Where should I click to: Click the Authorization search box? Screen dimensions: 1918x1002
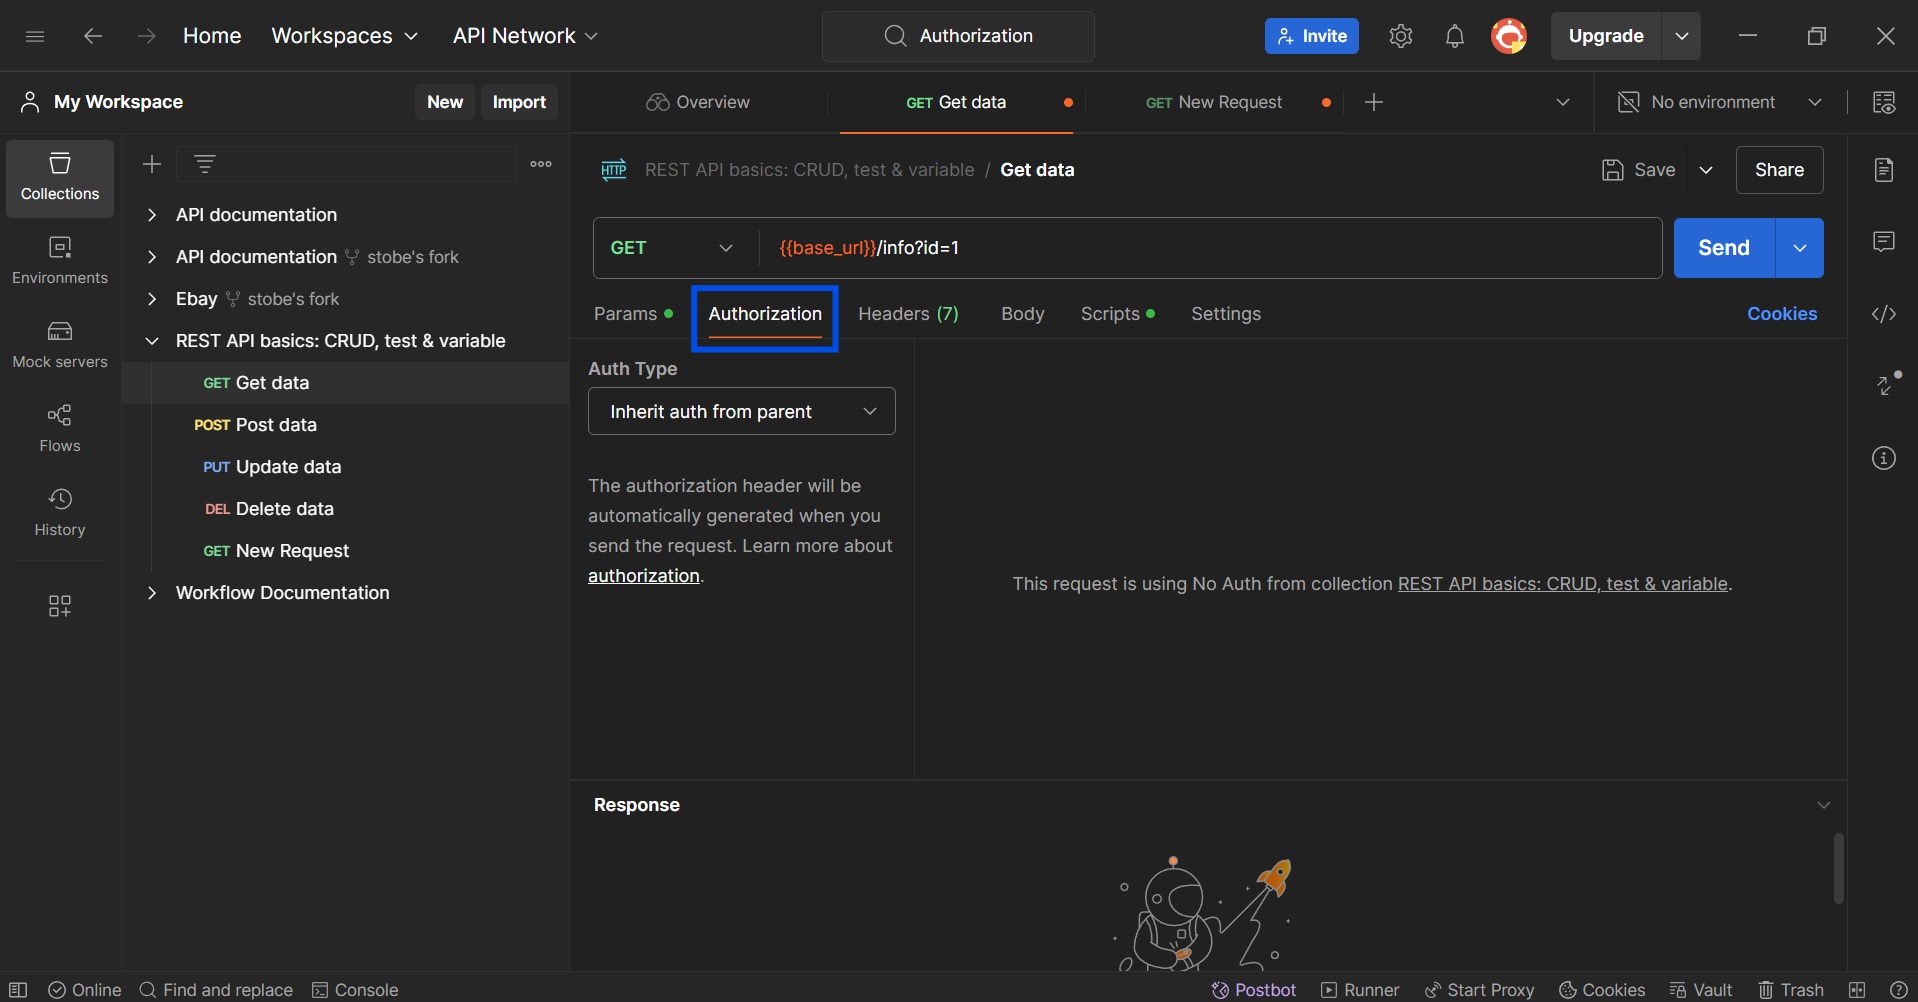coord(958,36)
